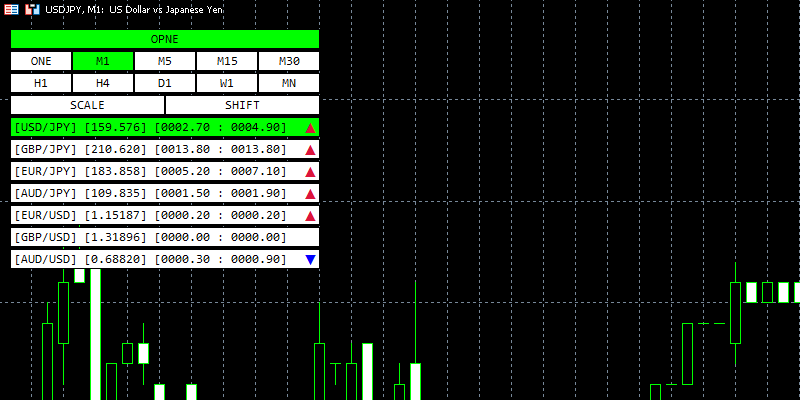Toggle the SCALE option

pos(87,105)
